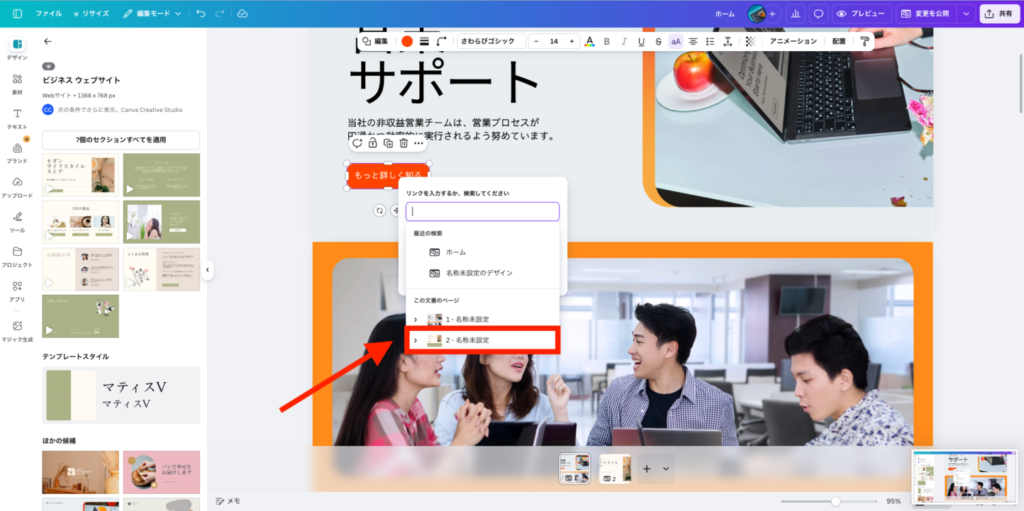Open the comment speech bubble icon in header
Screen dimensions: 1024x511
click(818, 14)
